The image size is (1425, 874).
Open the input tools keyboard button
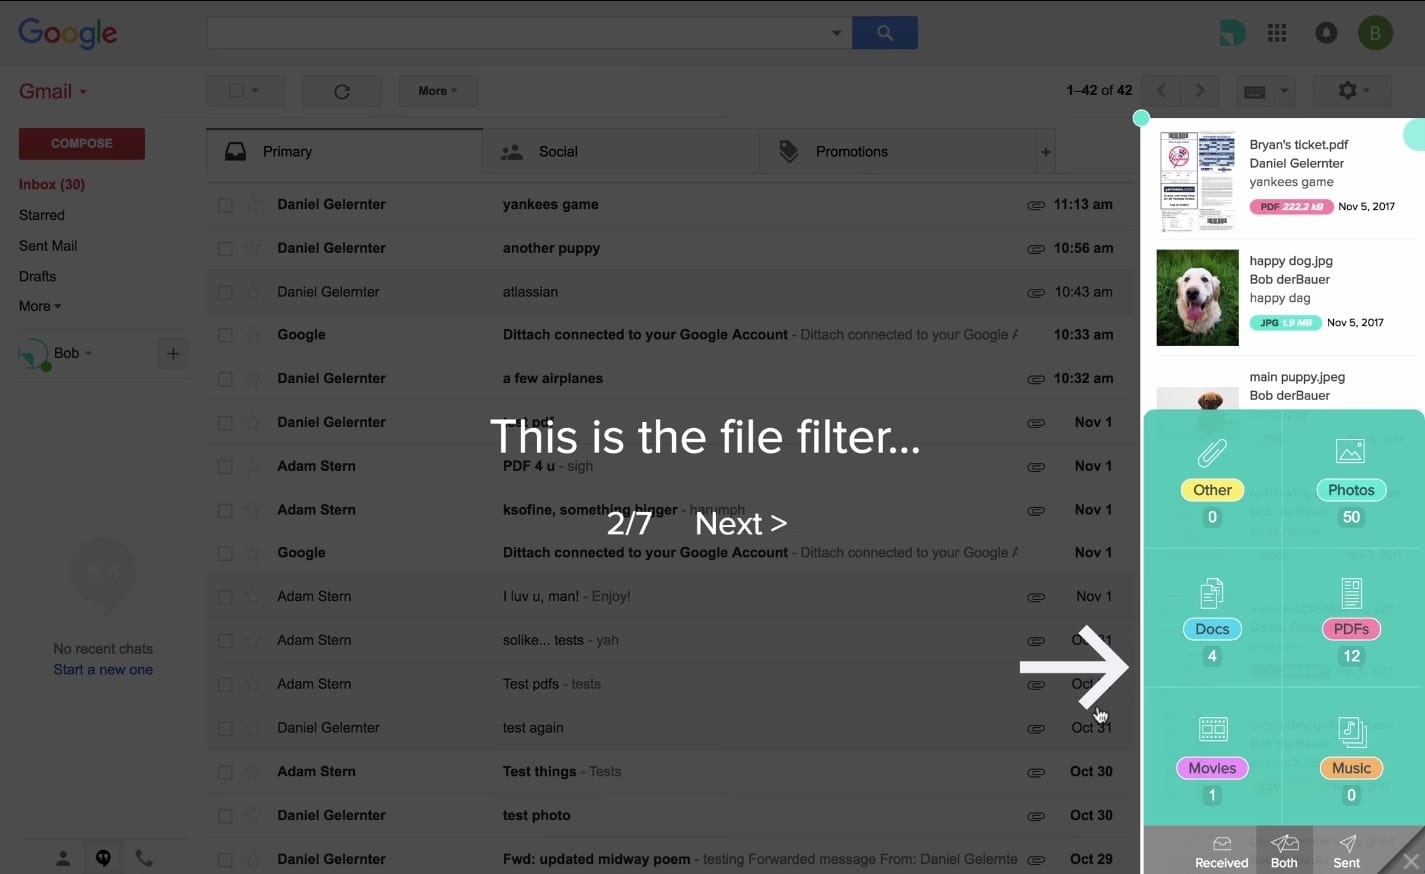pyautogui.click(x=1254, y=91)
